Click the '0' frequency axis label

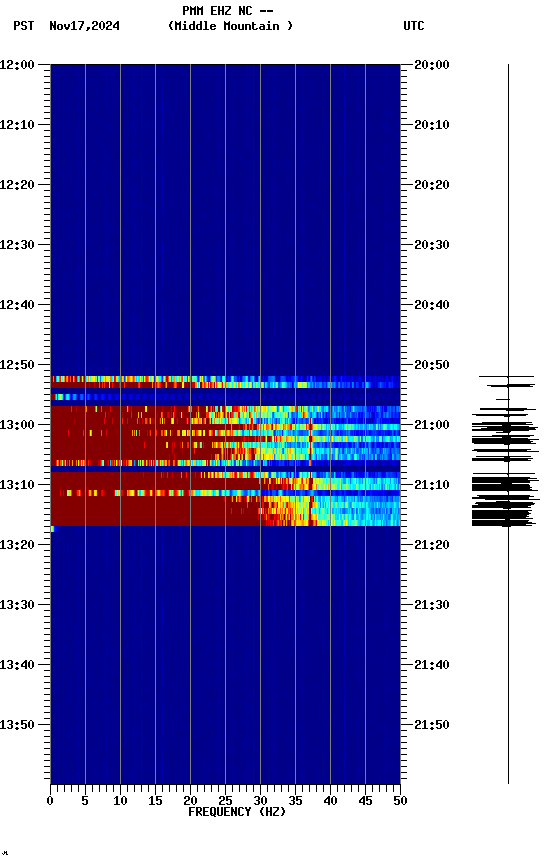50,801
